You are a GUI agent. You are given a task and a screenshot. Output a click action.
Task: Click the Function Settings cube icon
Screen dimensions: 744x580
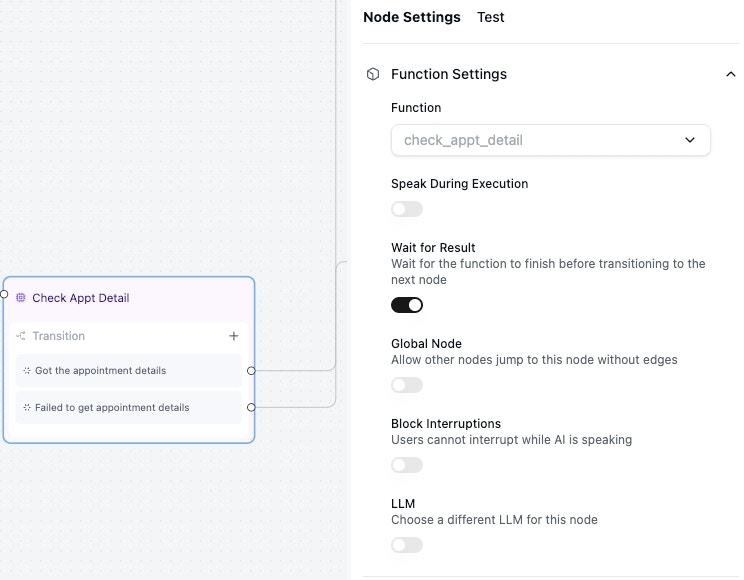coord(373,74)
